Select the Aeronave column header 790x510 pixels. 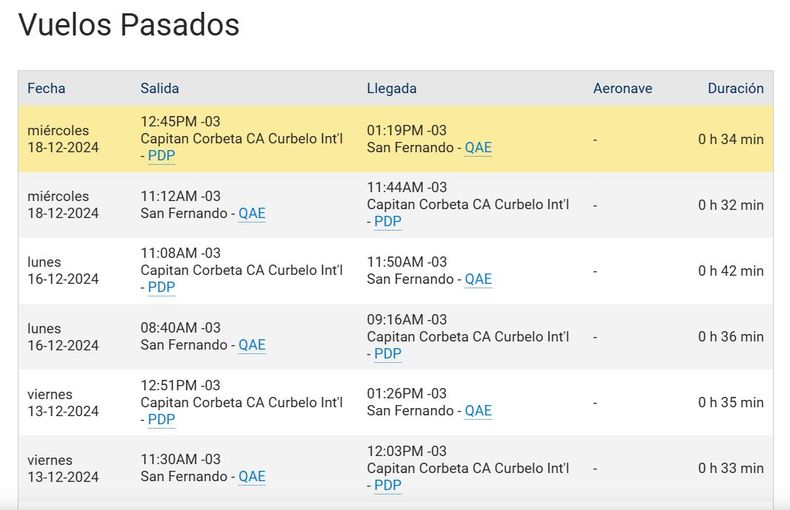(622, 88)
